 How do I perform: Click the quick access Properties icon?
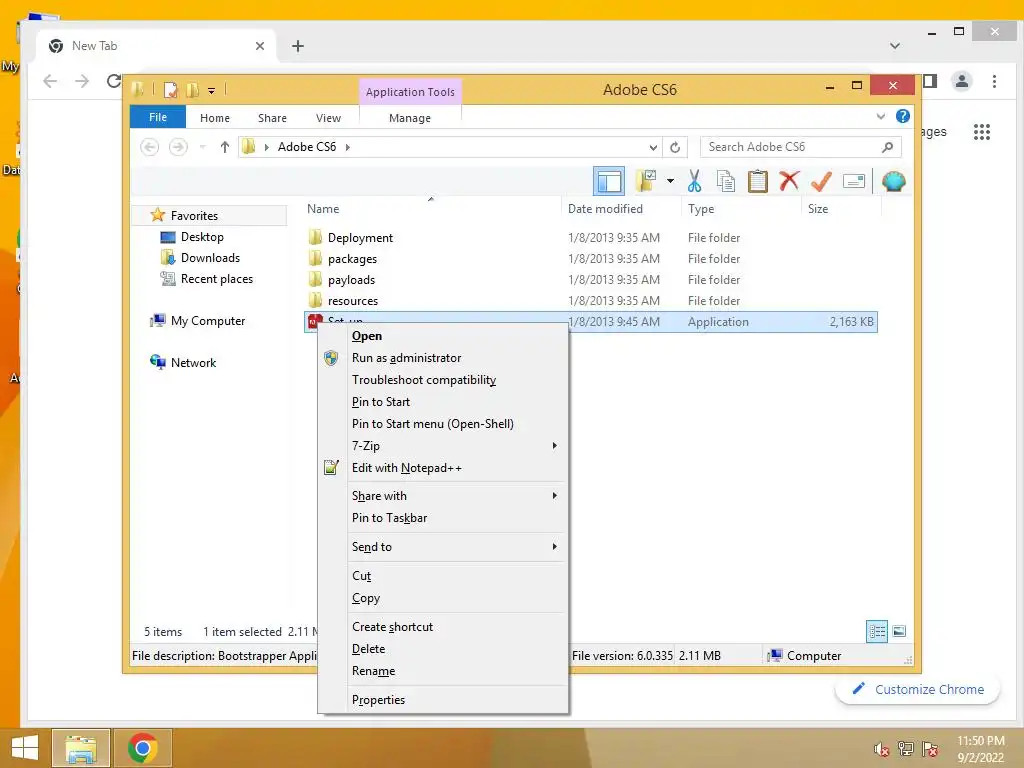[170, 89]
